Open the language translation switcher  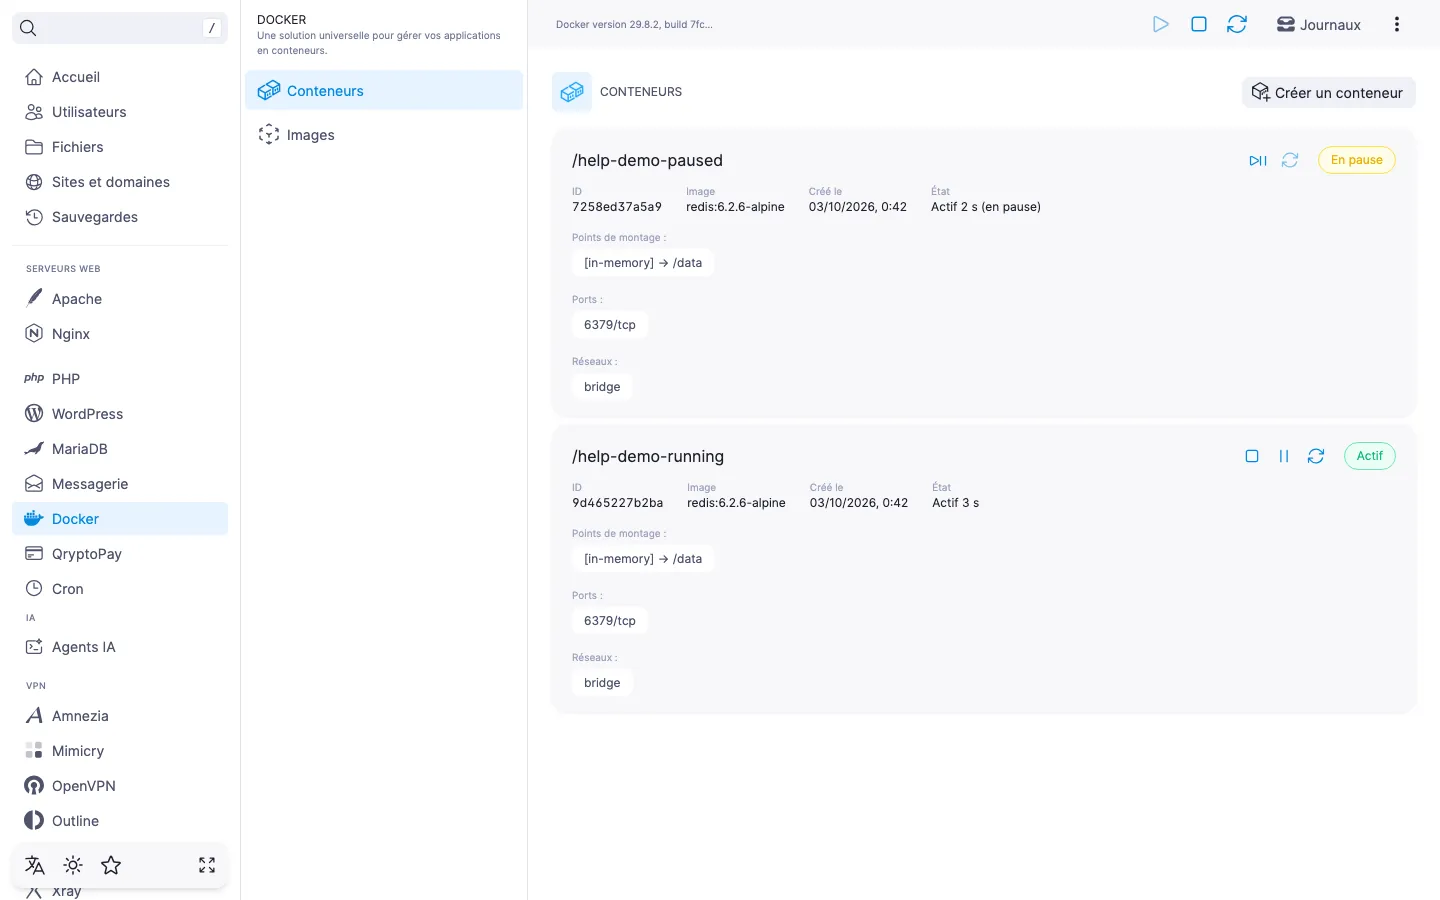(x=35, y=865)
